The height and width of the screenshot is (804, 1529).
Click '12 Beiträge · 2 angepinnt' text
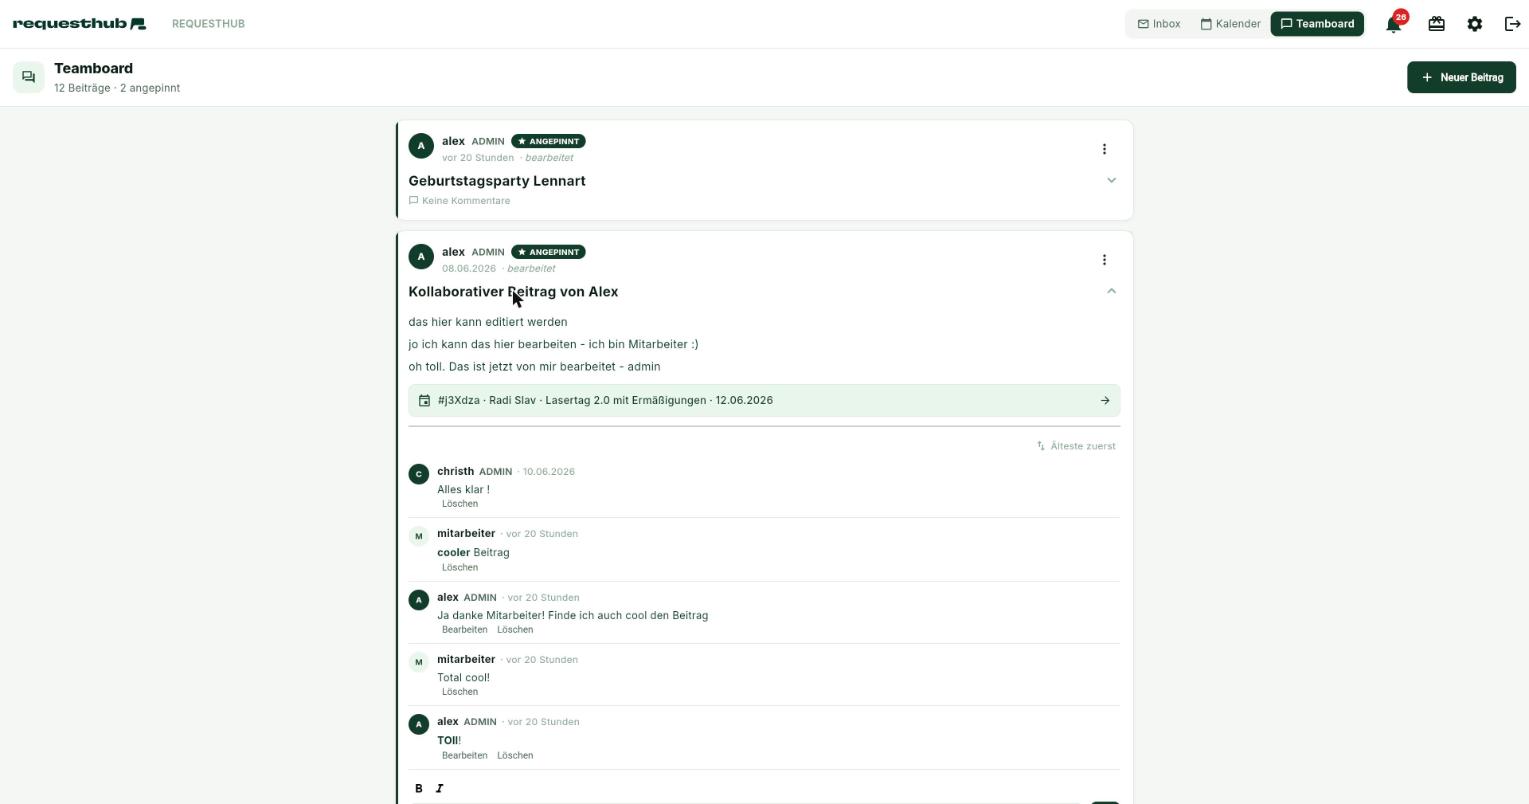(x=117, y=88)
